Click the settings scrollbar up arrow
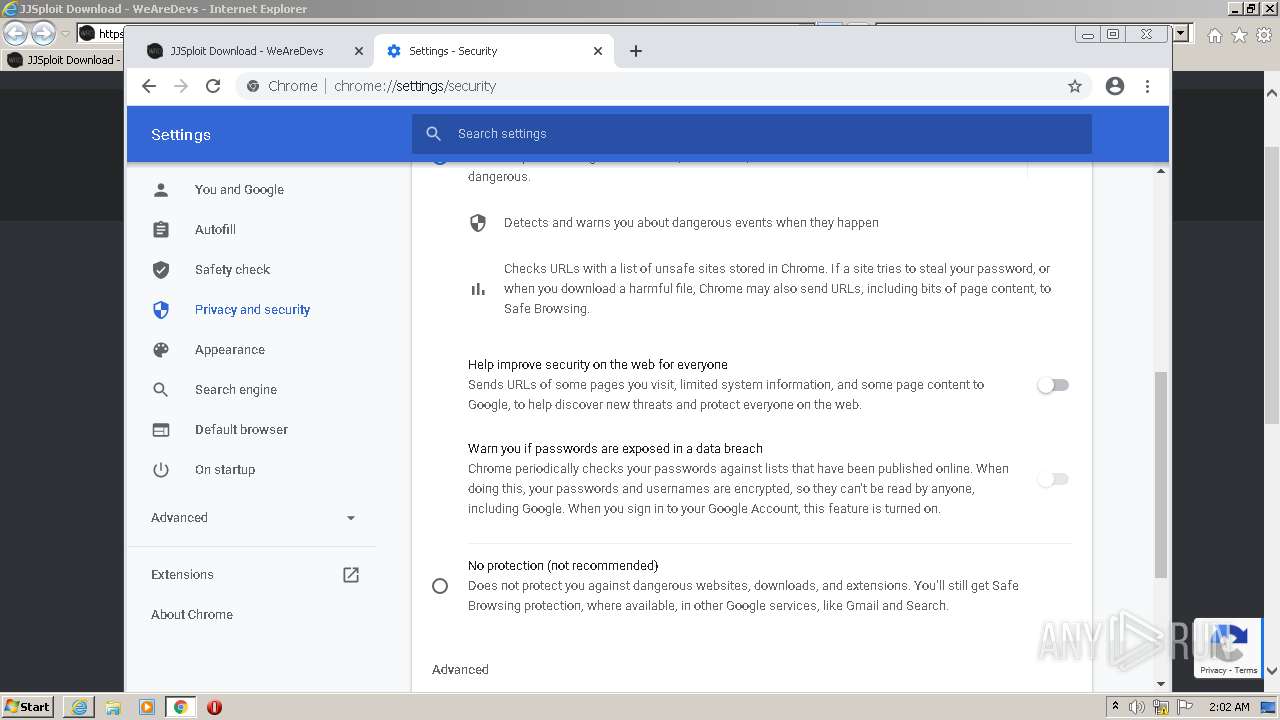 [1161, 171]
